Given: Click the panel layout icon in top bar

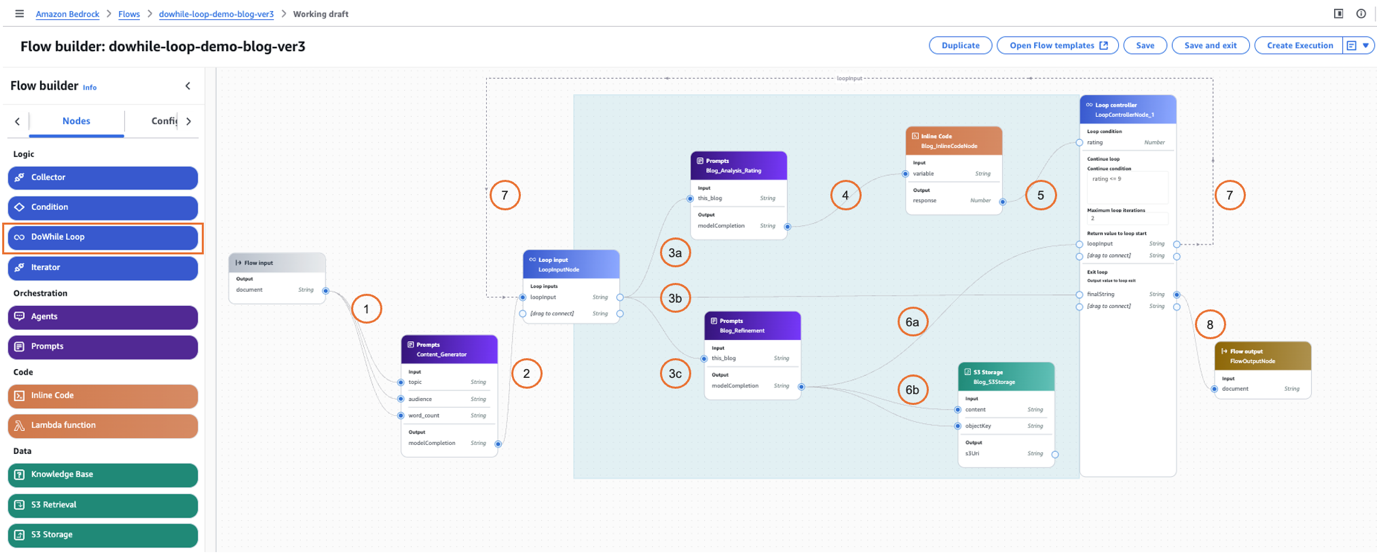Looking at the screenshot, I should (x=1338, y=14).
